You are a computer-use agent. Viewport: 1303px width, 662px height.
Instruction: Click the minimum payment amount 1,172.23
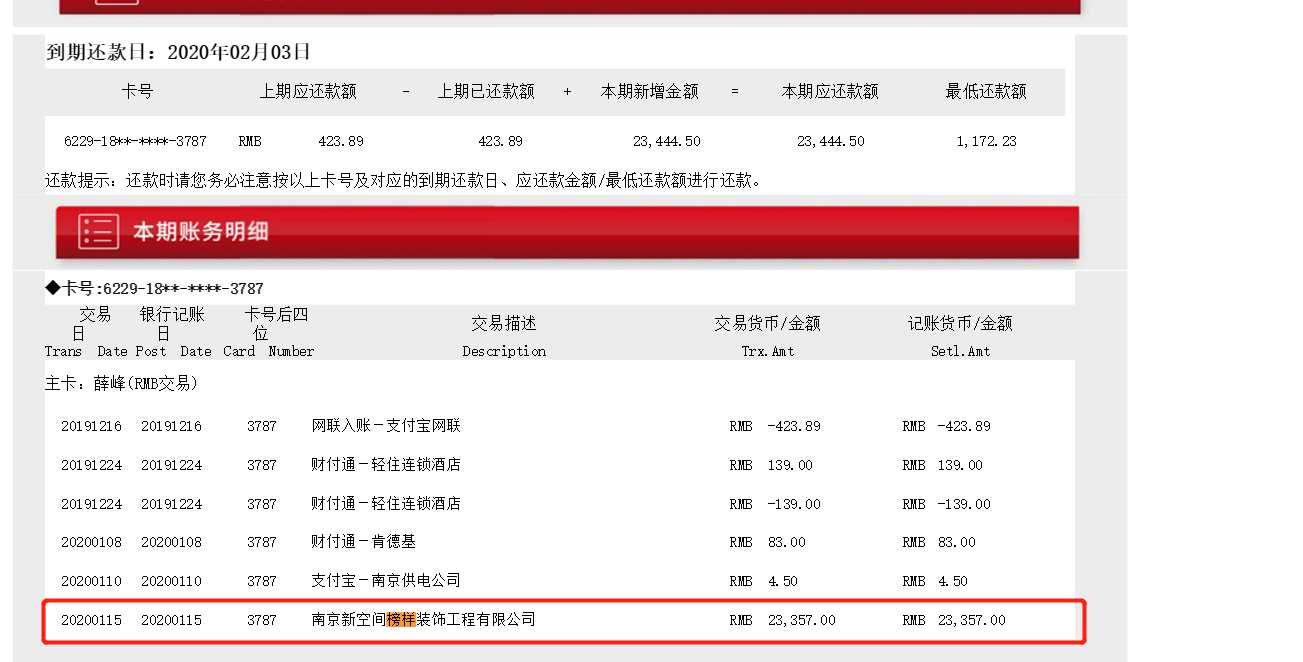[x=986, y=141]
